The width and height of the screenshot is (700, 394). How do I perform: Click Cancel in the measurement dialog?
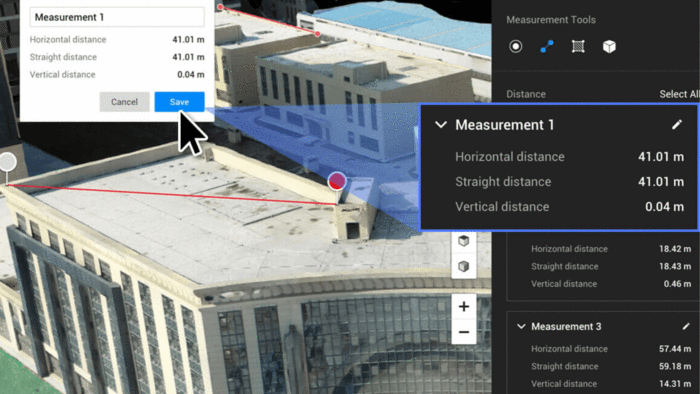124,102
